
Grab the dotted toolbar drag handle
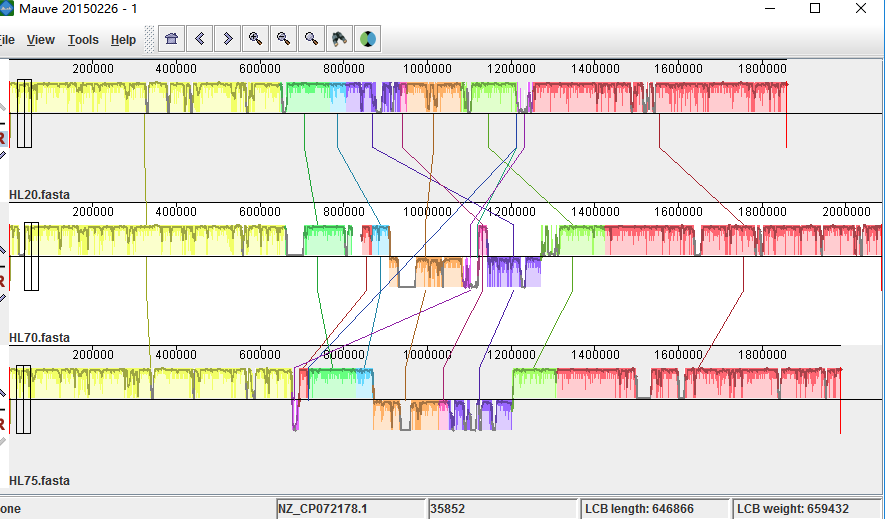click(x=149, y=39)
